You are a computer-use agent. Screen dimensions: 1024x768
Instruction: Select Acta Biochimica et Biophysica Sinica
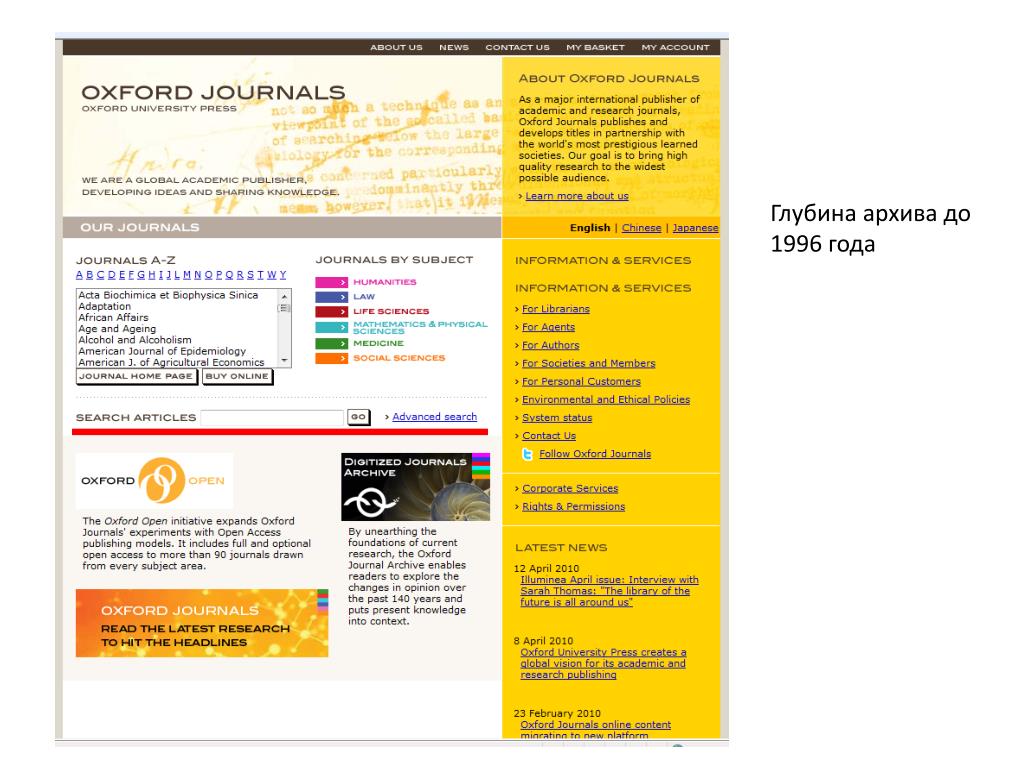(x=168, y=295)
